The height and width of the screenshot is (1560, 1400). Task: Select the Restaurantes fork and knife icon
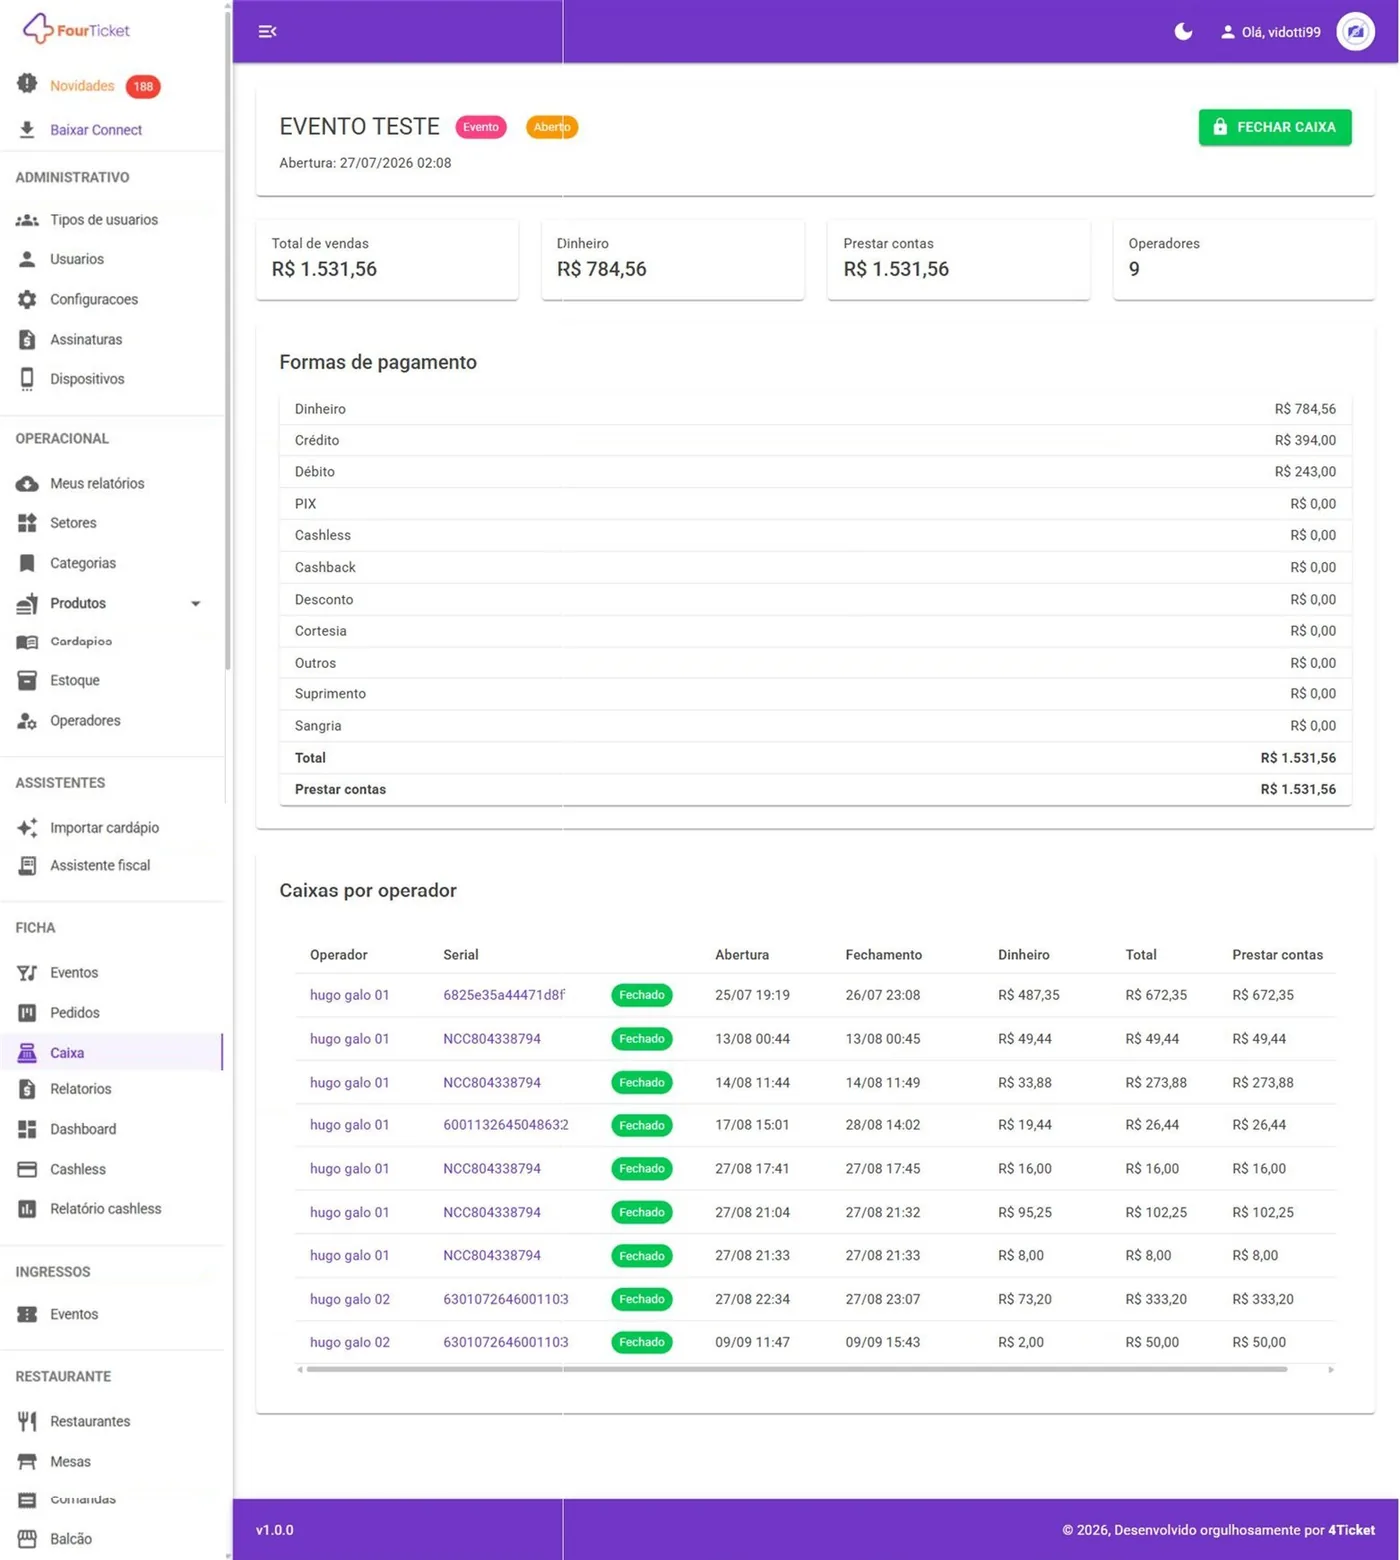(27, 1421)
